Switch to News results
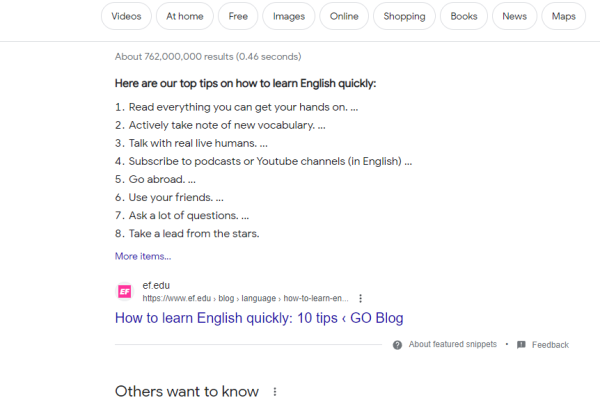The image size is (600, 400). pos(515,16)
